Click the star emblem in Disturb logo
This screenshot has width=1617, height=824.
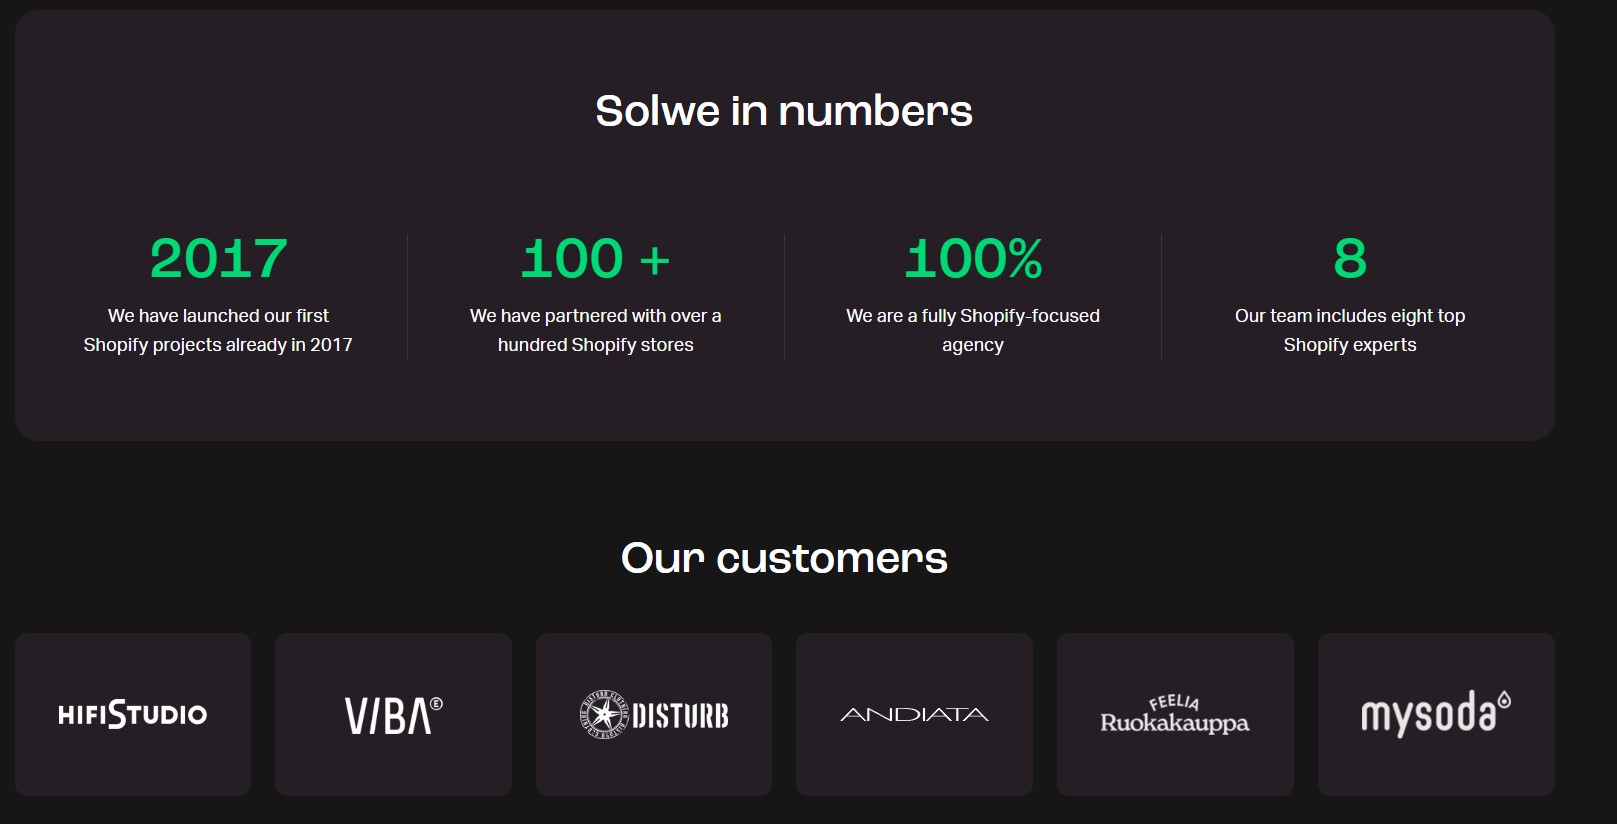pos(605,714)
